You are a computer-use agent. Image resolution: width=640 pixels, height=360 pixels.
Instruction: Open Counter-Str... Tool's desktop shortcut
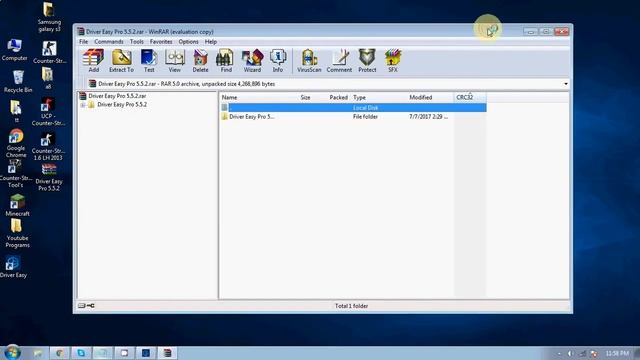point(16,176)
